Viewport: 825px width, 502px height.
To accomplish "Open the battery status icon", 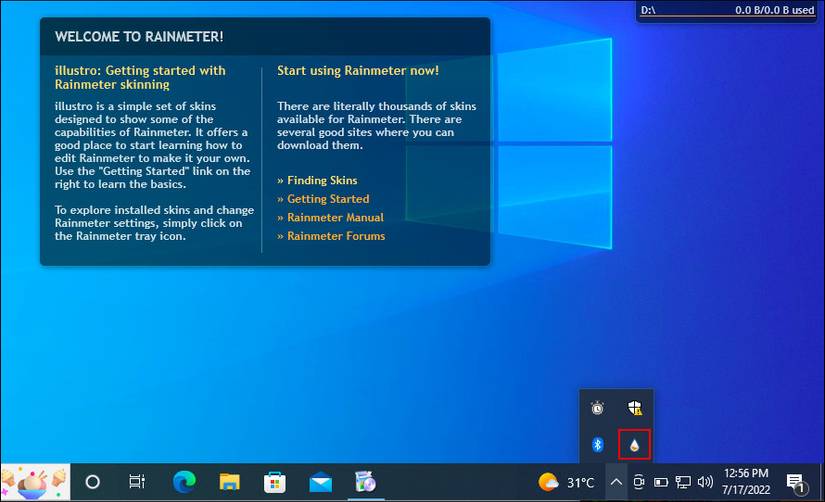I will [x=661, y=482].
